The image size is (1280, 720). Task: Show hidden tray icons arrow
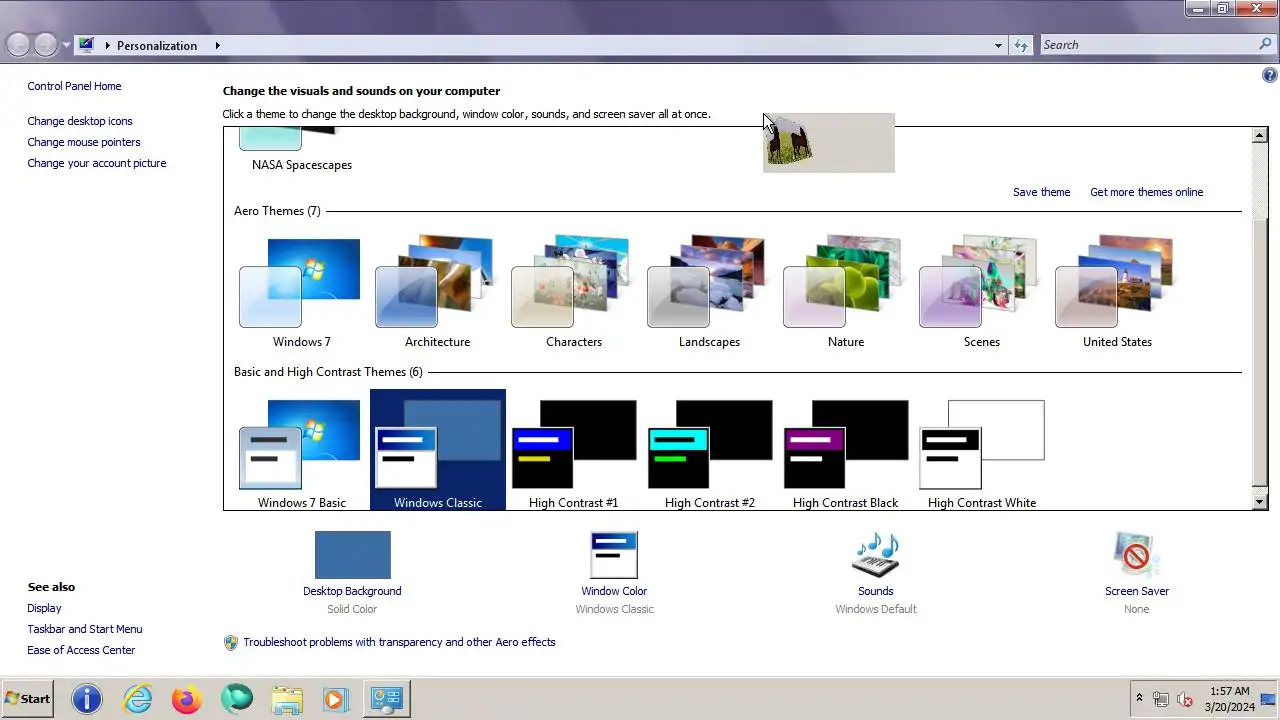coord(1139,699)
